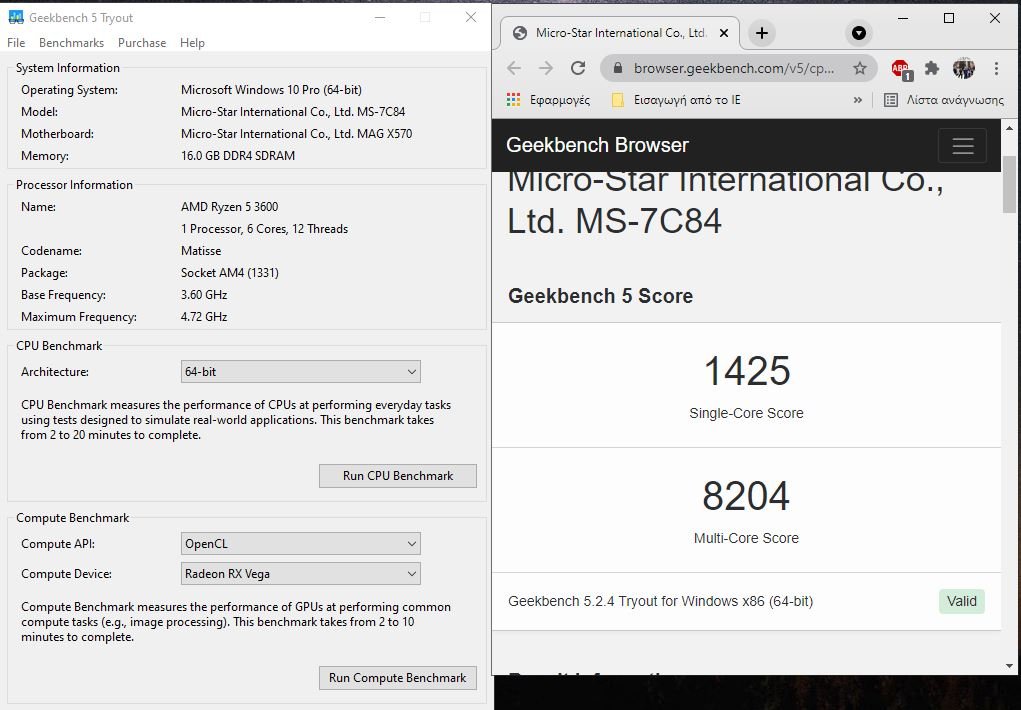Click the Geekbench 5 app icon in title bar
Image resolution: width=1021 pixels, height=710 pixels.
[16, 18]
